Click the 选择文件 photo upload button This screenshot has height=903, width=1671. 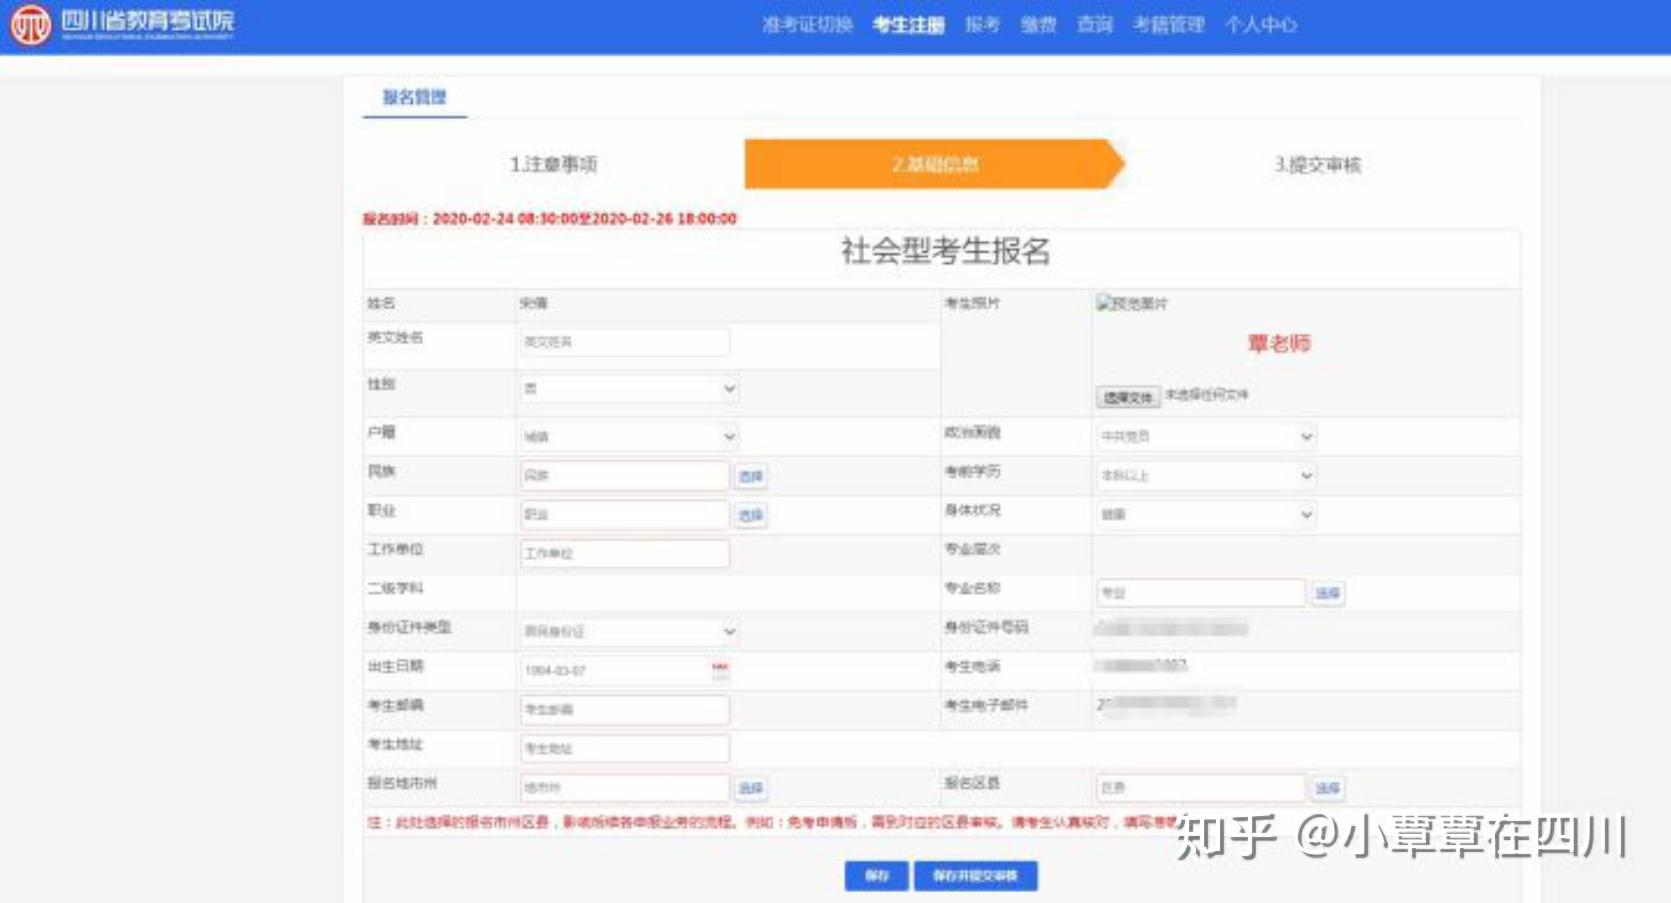click(x=1128, y=397)
